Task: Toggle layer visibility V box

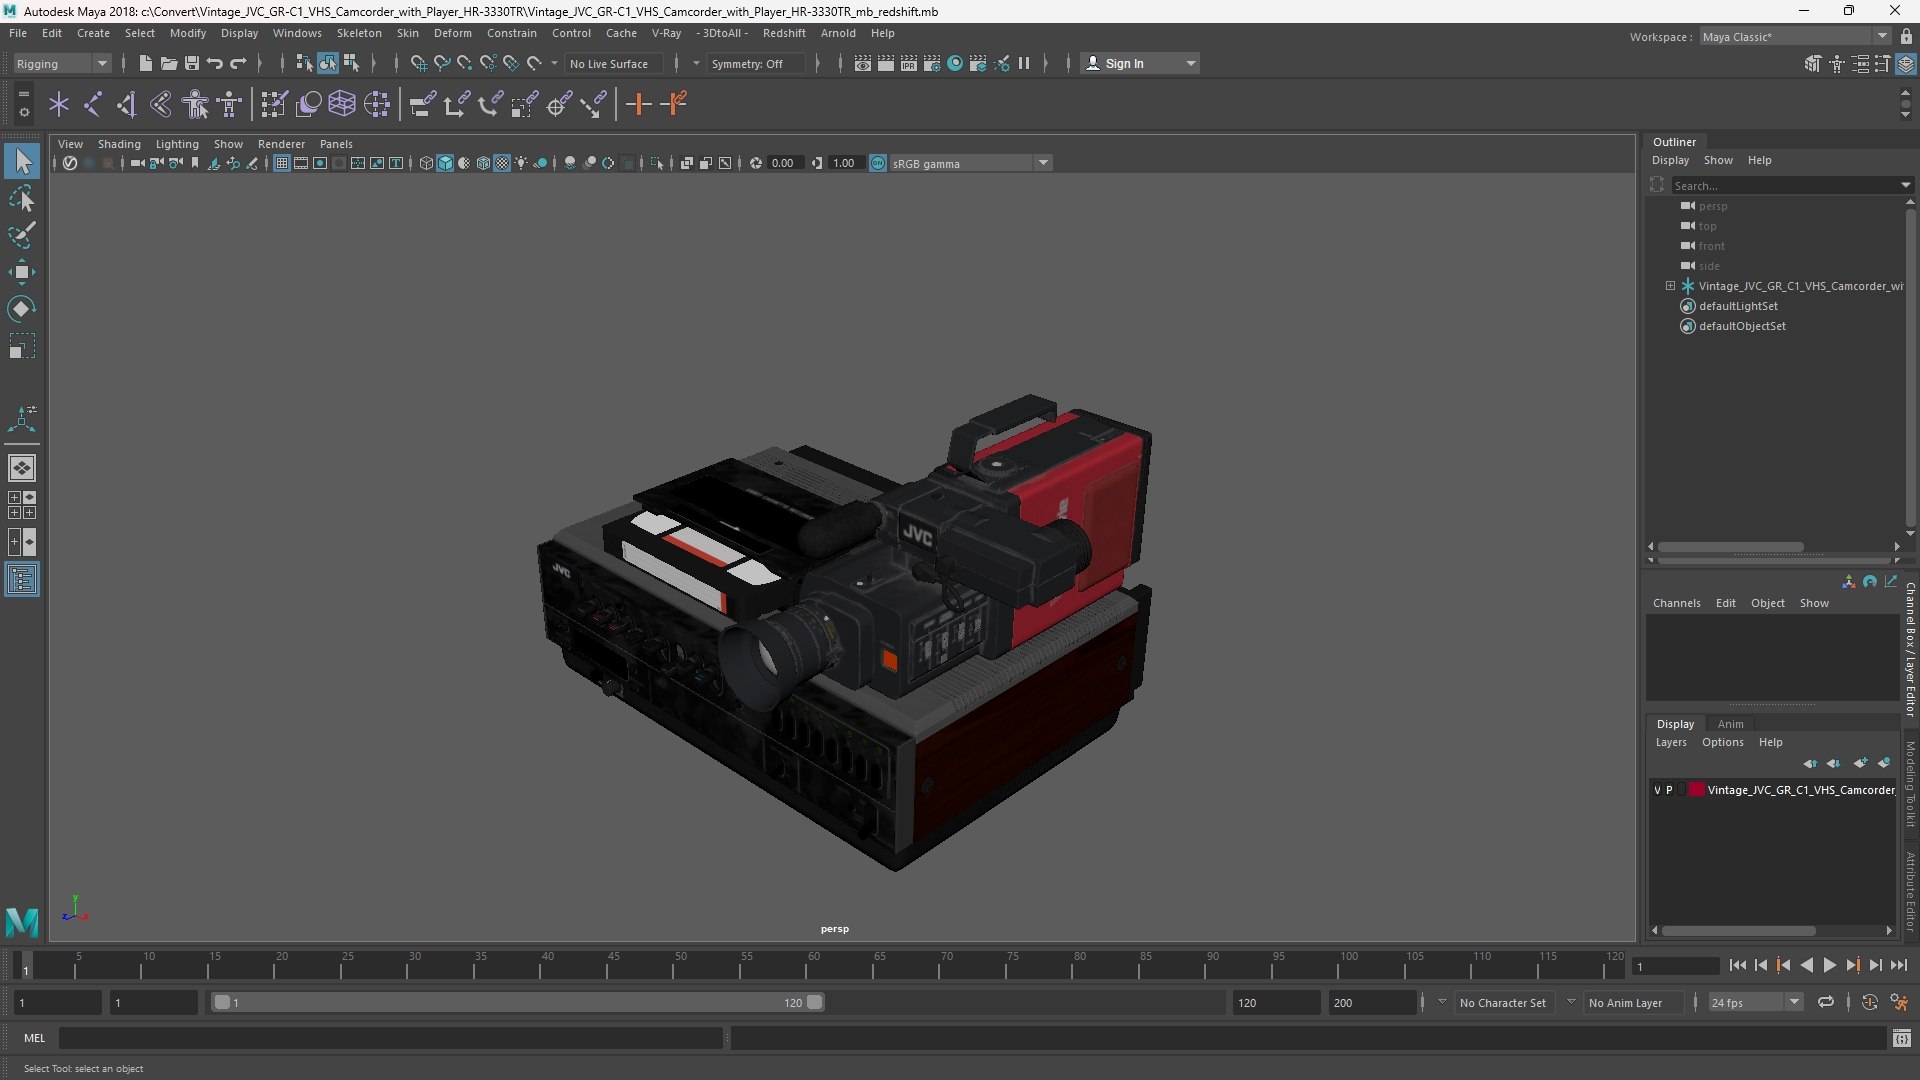Action: click(x=1657, y=790)
